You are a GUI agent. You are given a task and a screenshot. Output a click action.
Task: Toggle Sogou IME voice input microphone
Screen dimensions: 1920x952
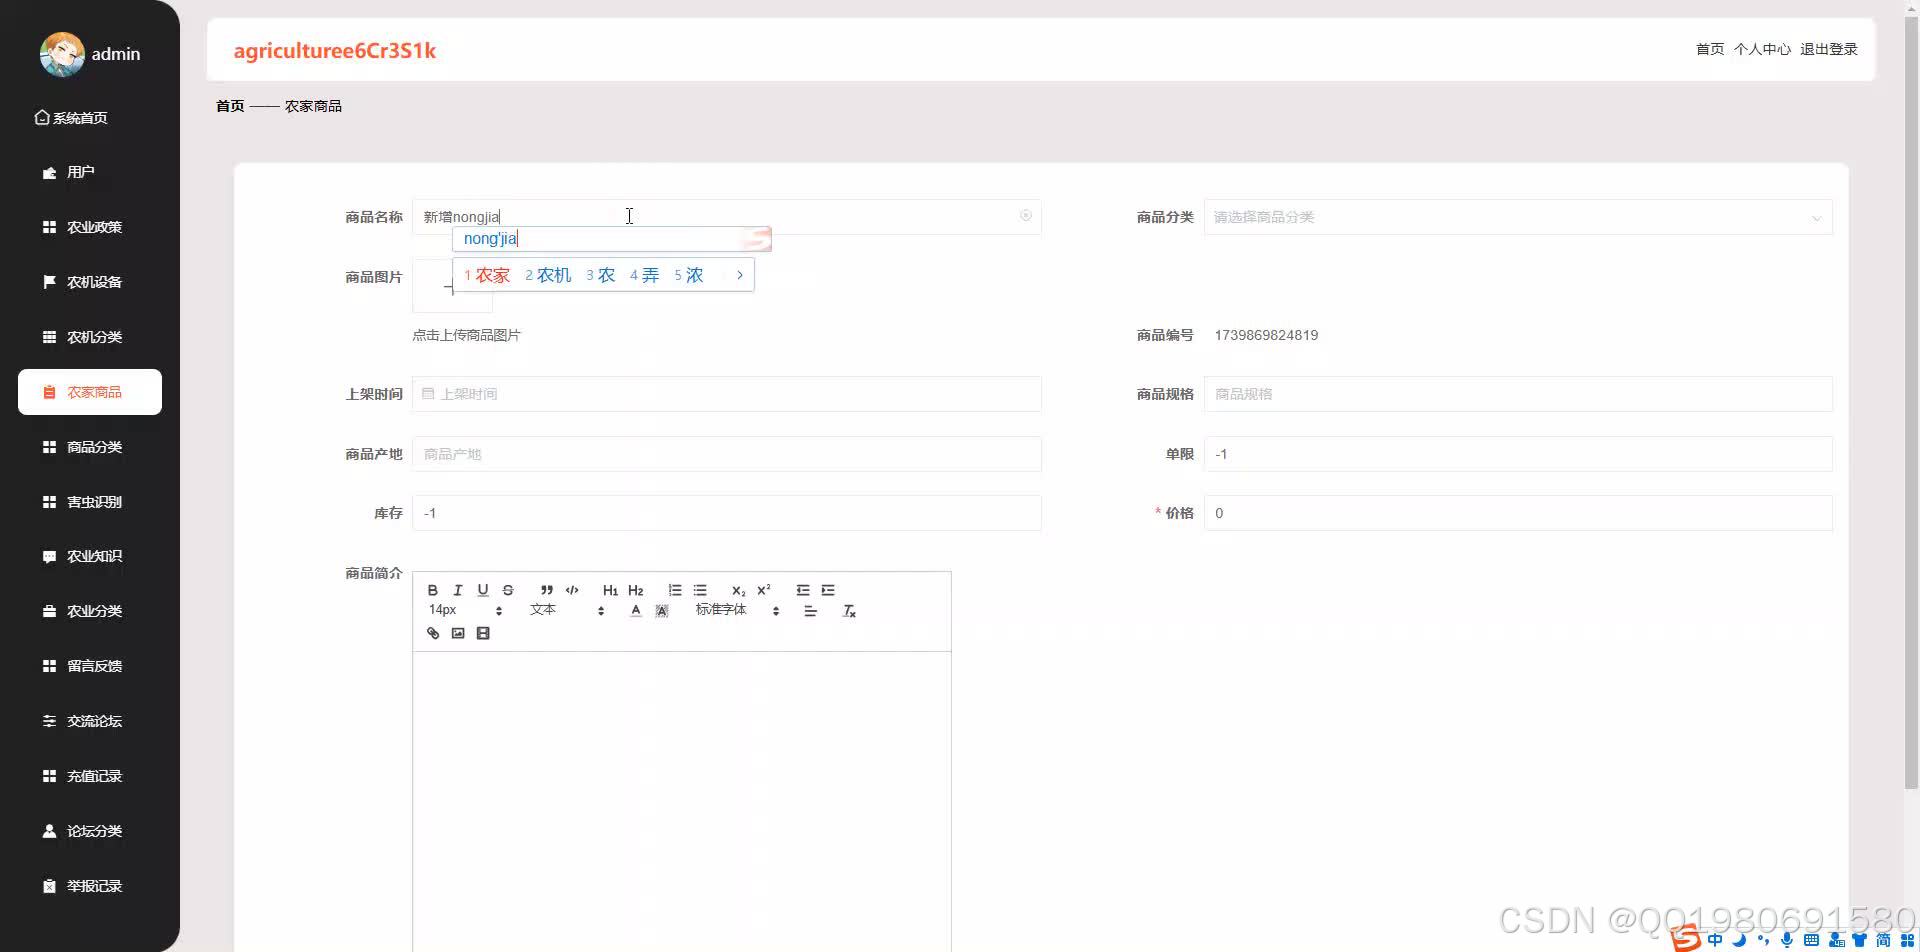click(x=1787, y=940)
